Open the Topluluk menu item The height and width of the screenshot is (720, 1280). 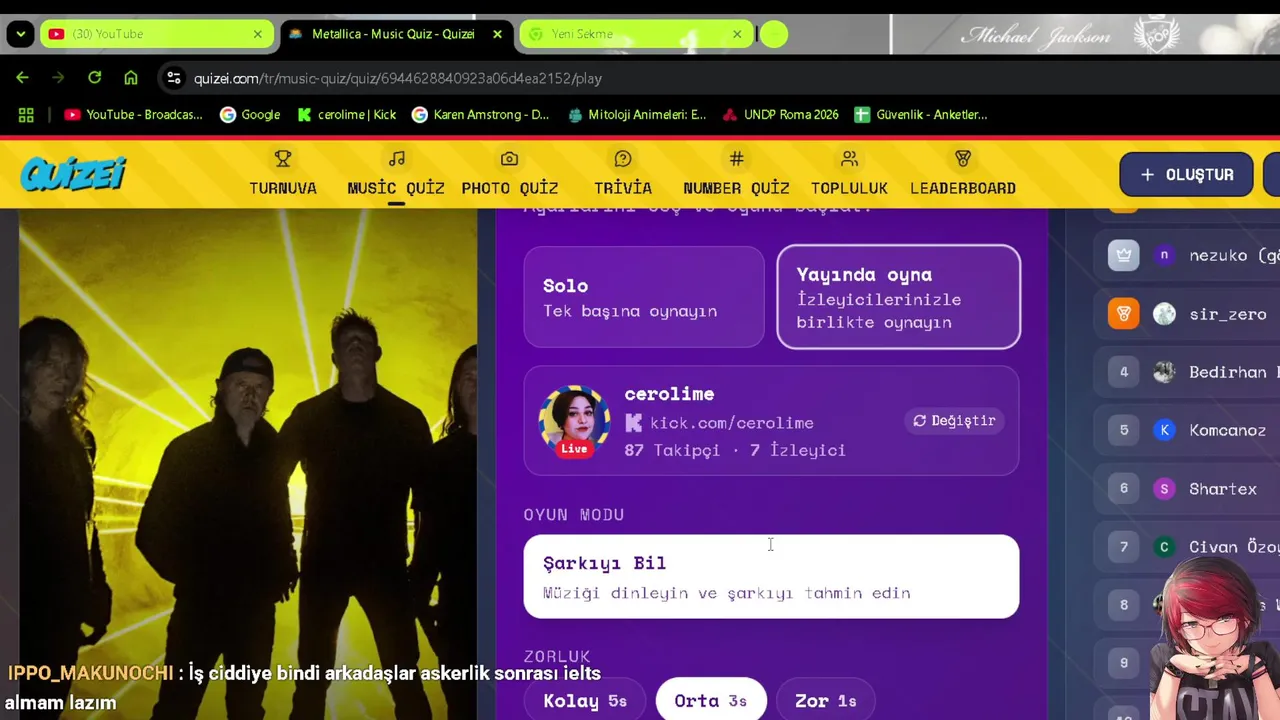(849, 173)
